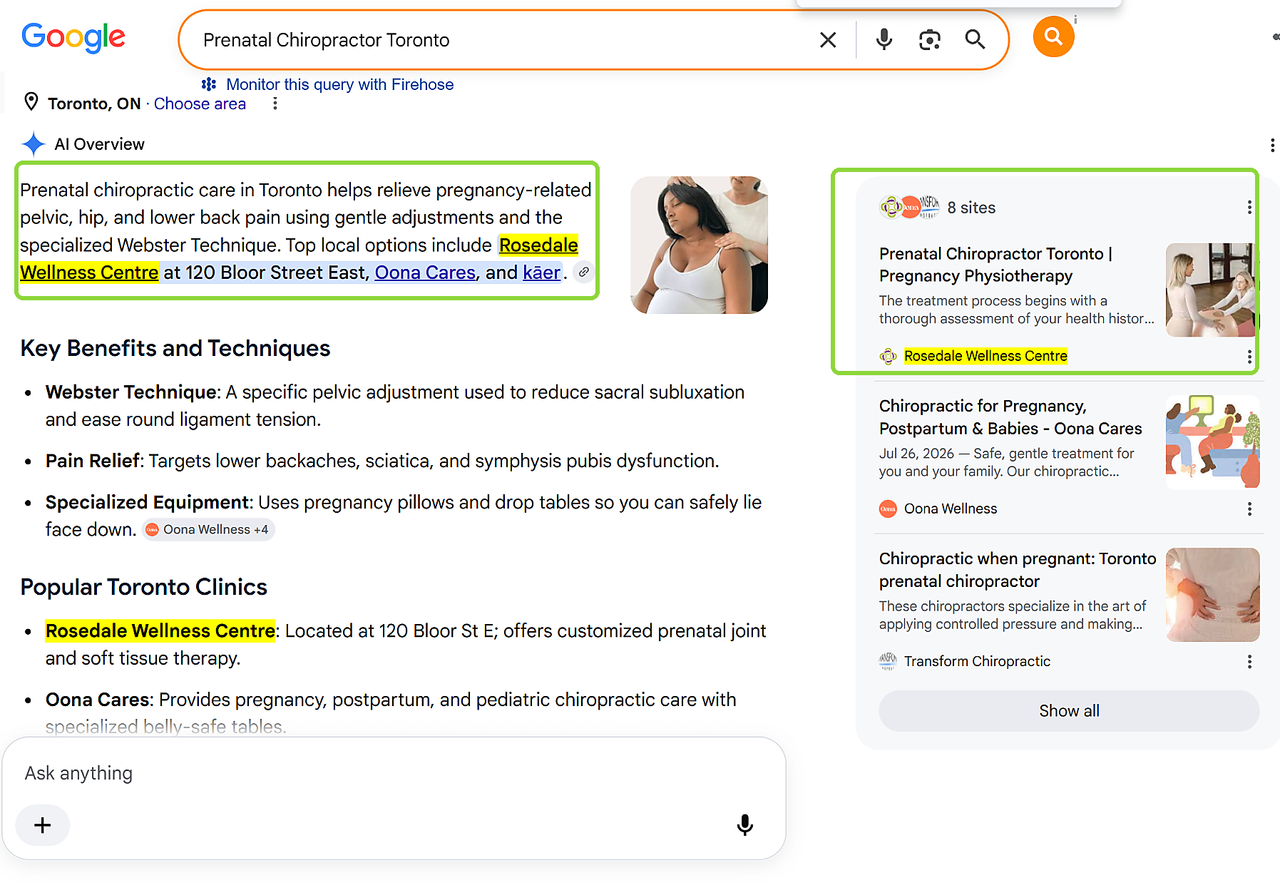Click the link chip icon after kāer
The height and width of the screenshot is (888, 1280).
click(x=584, y=272)
